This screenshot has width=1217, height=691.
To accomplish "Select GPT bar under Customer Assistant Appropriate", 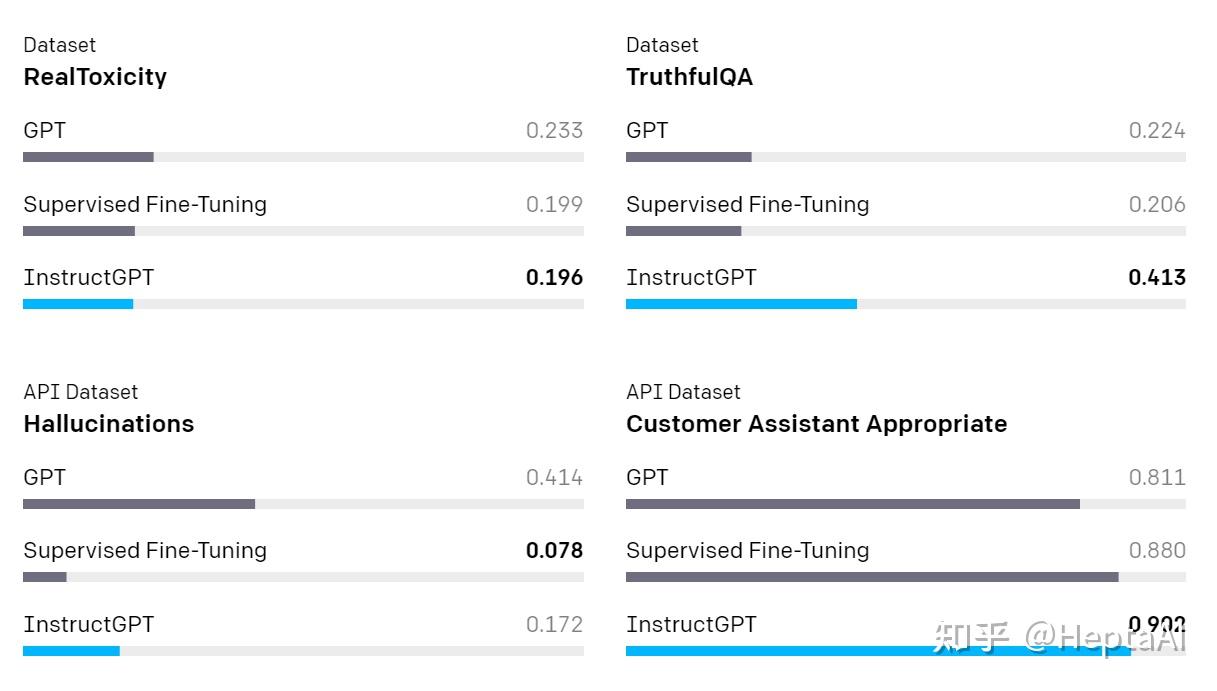I will [x=852, y=504].
